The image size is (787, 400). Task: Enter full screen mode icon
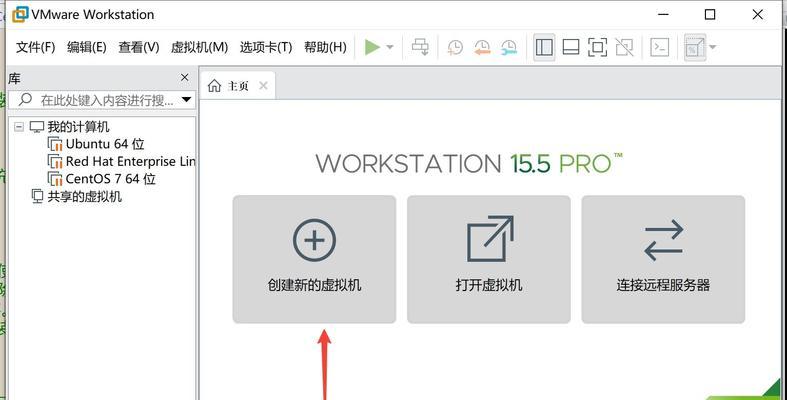tap(597, 47)
